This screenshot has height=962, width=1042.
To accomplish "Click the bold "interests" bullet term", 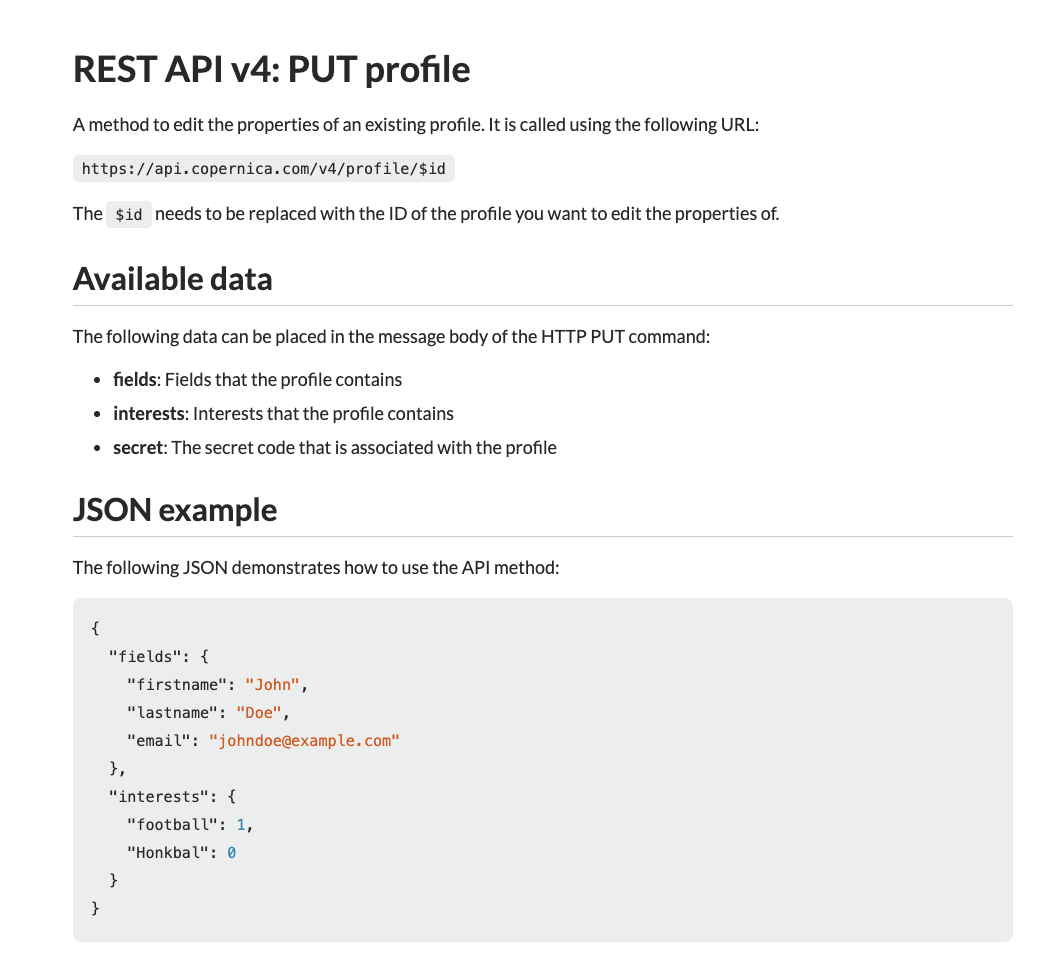I will [x=148, y=414].
